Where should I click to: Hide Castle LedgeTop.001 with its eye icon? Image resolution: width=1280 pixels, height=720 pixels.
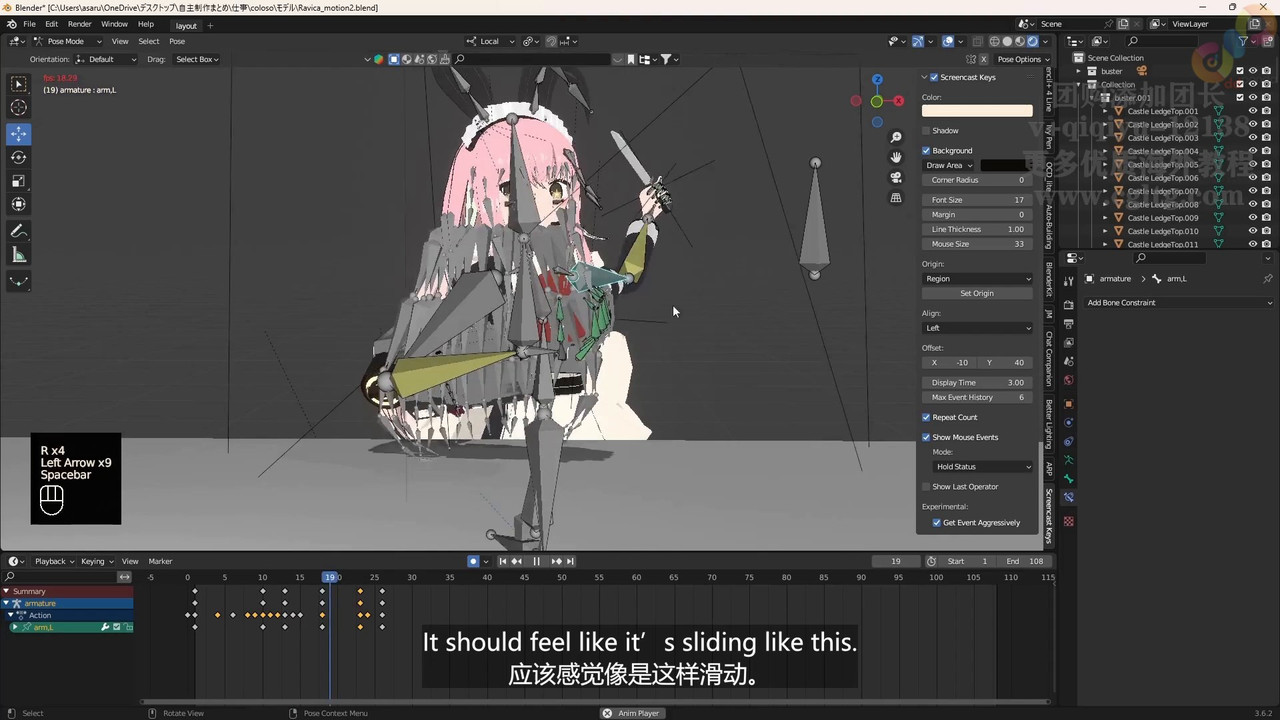1252,111
